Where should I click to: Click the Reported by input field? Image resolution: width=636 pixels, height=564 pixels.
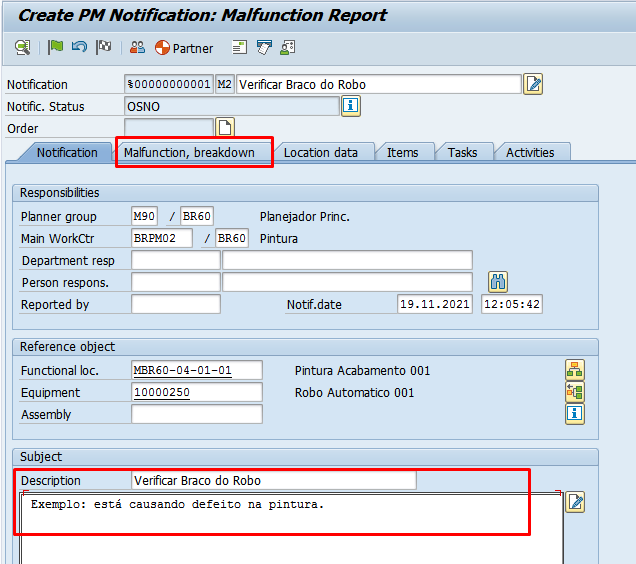pyautogui.click(x=175, y=304)
